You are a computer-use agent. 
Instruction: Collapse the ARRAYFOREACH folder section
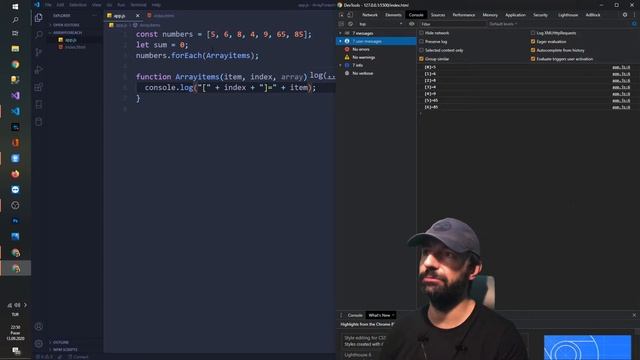(x=67, y=33)
